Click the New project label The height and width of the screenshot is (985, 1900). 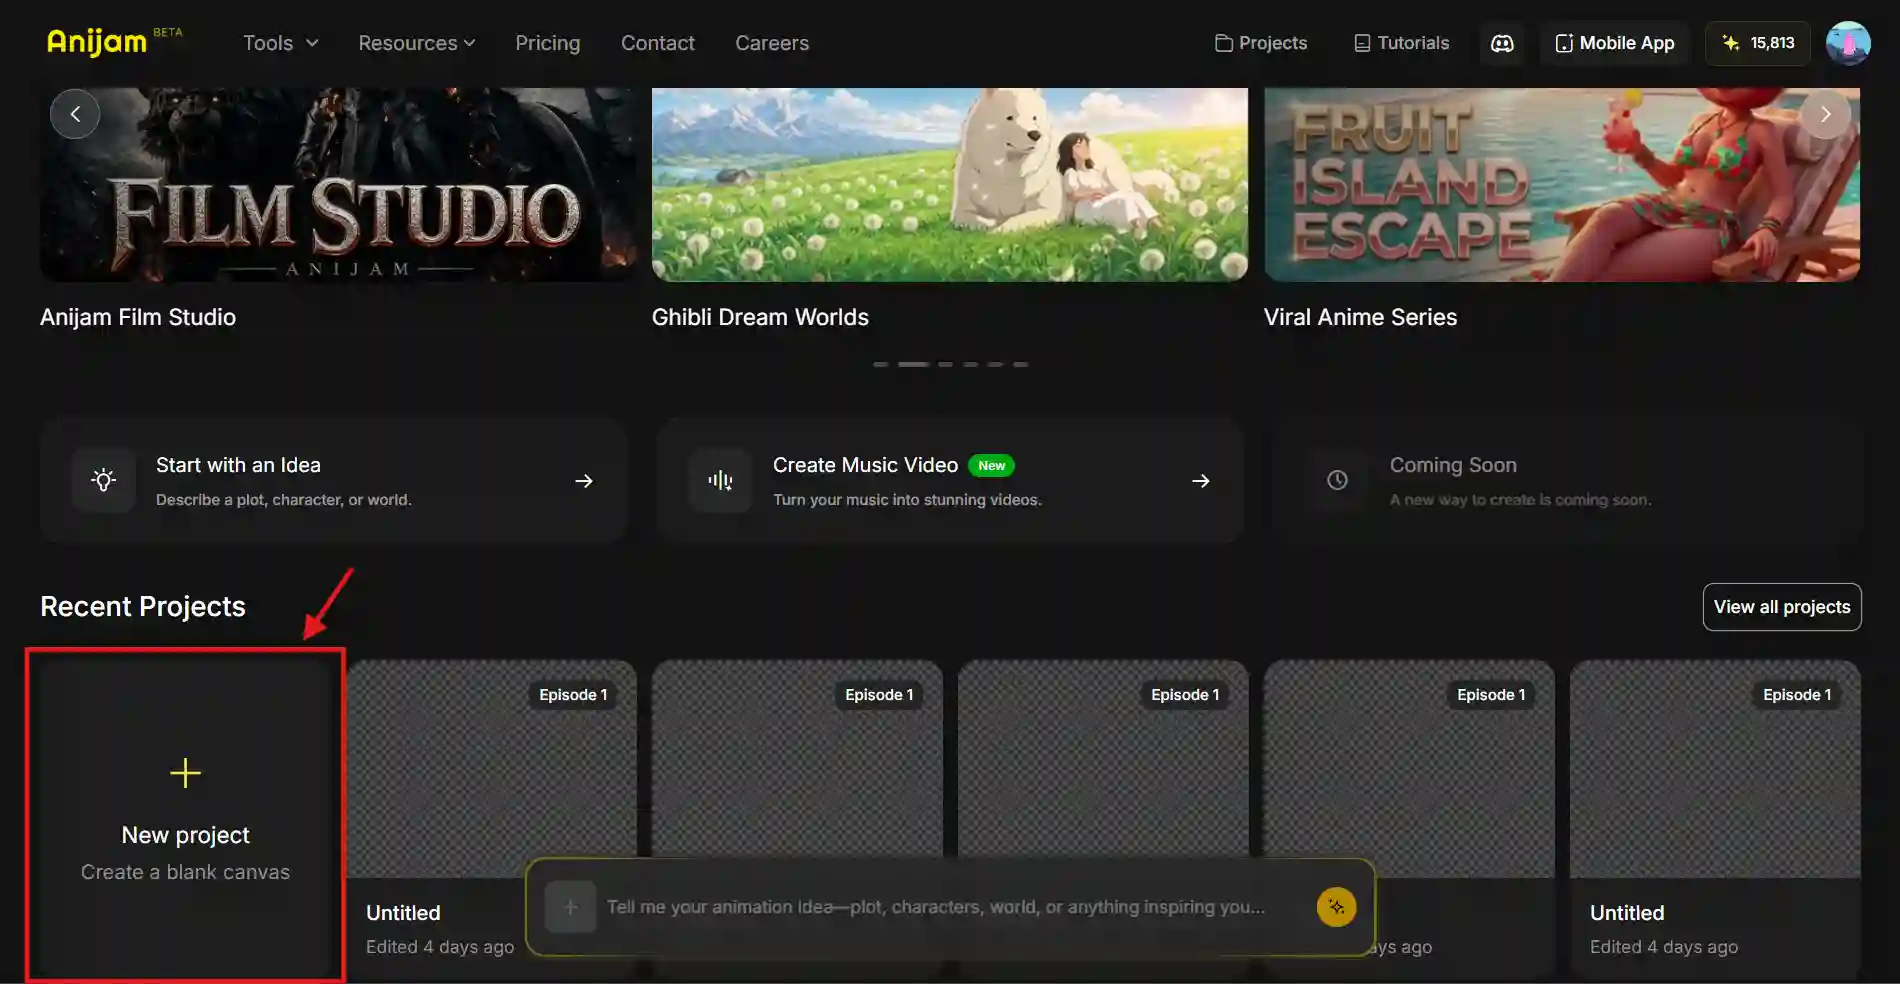point(185,835)
